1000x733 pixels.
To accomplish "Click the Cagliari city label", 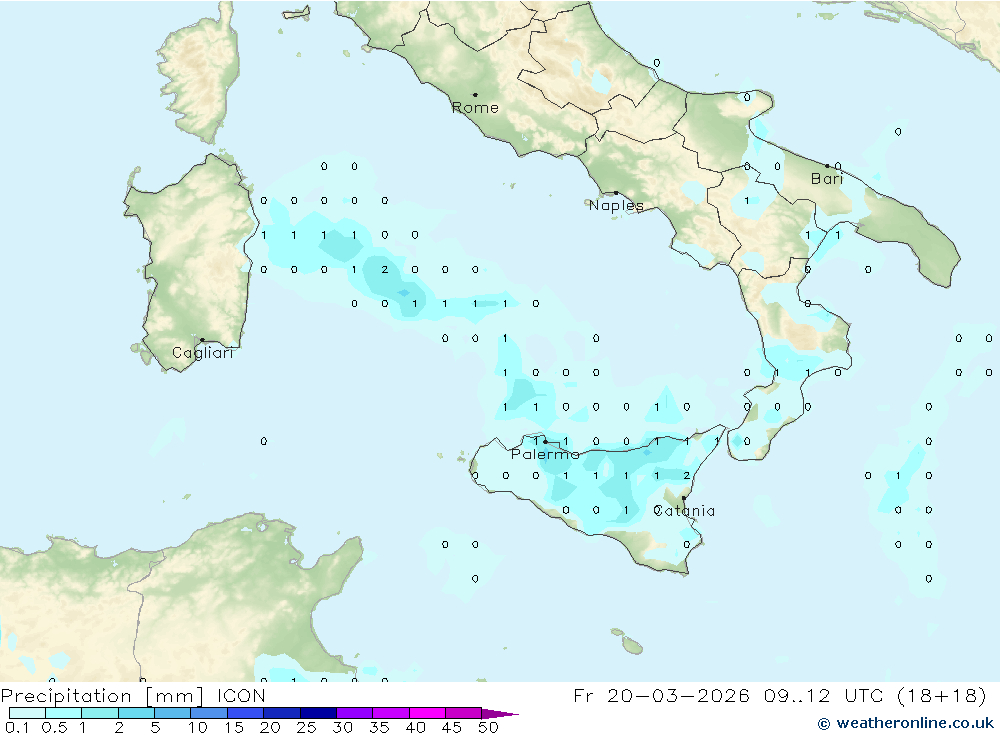I will 203,353.
